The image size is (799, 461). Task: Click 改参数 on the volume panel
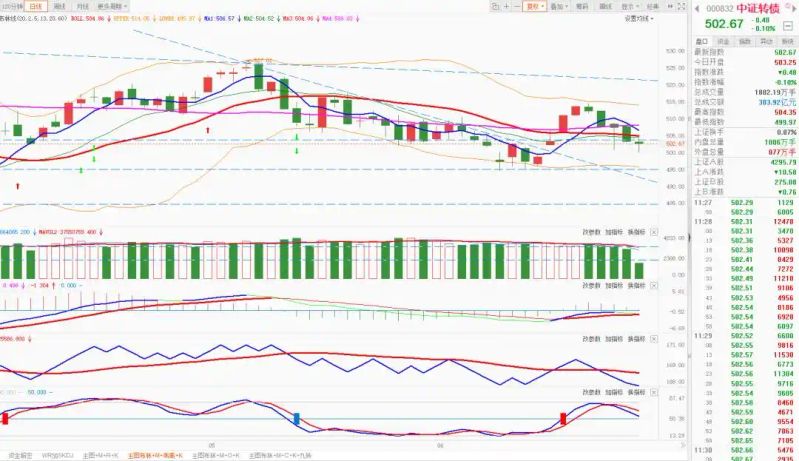coord(592,232)
